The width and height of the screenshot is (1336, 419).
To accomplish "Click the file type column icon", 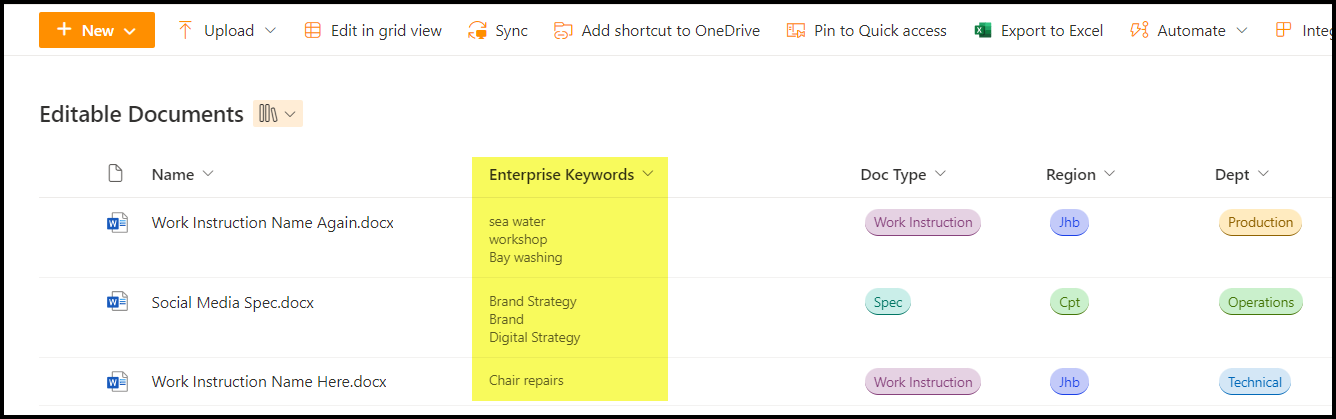I will coord(116,174).
